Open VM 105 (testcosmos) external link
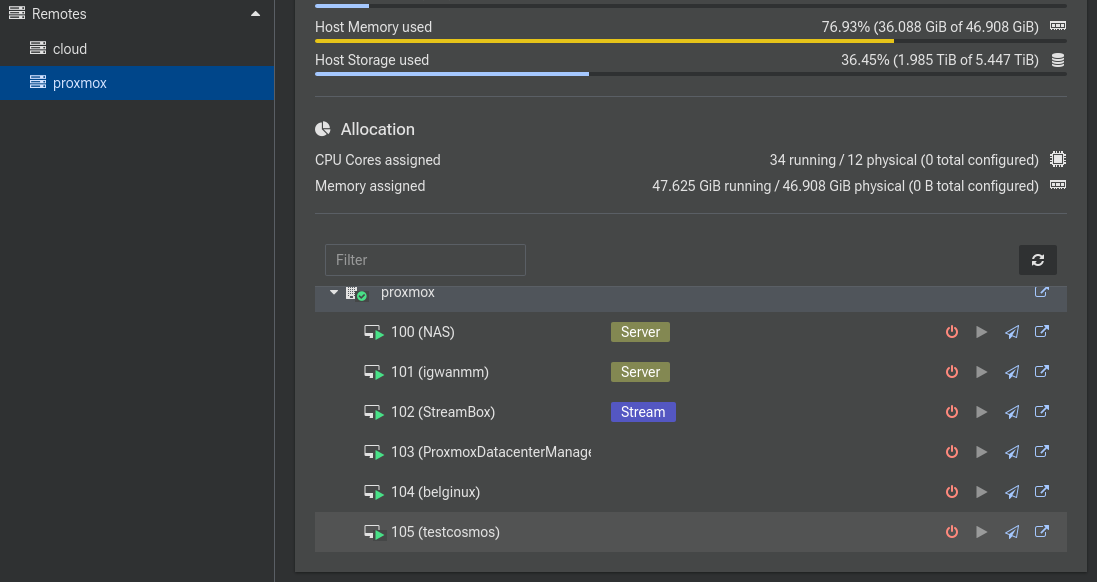This screenshot has width=1097, height=582. pos(1042,532)
